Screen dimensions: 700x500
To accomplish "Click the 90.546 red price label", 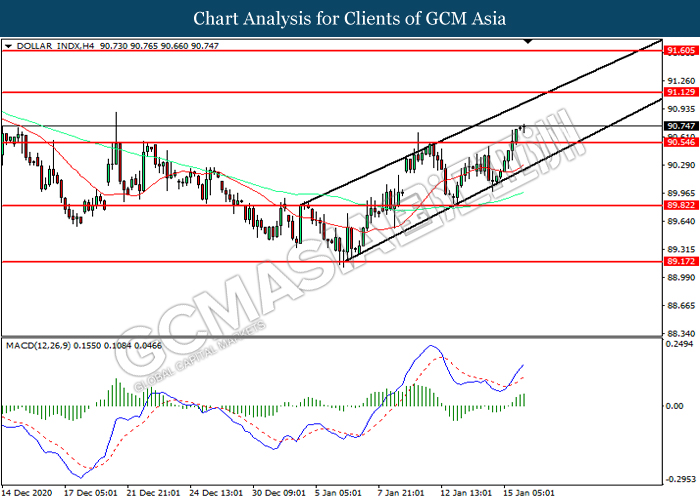I will pyautogui.click(x=680, y=143).
